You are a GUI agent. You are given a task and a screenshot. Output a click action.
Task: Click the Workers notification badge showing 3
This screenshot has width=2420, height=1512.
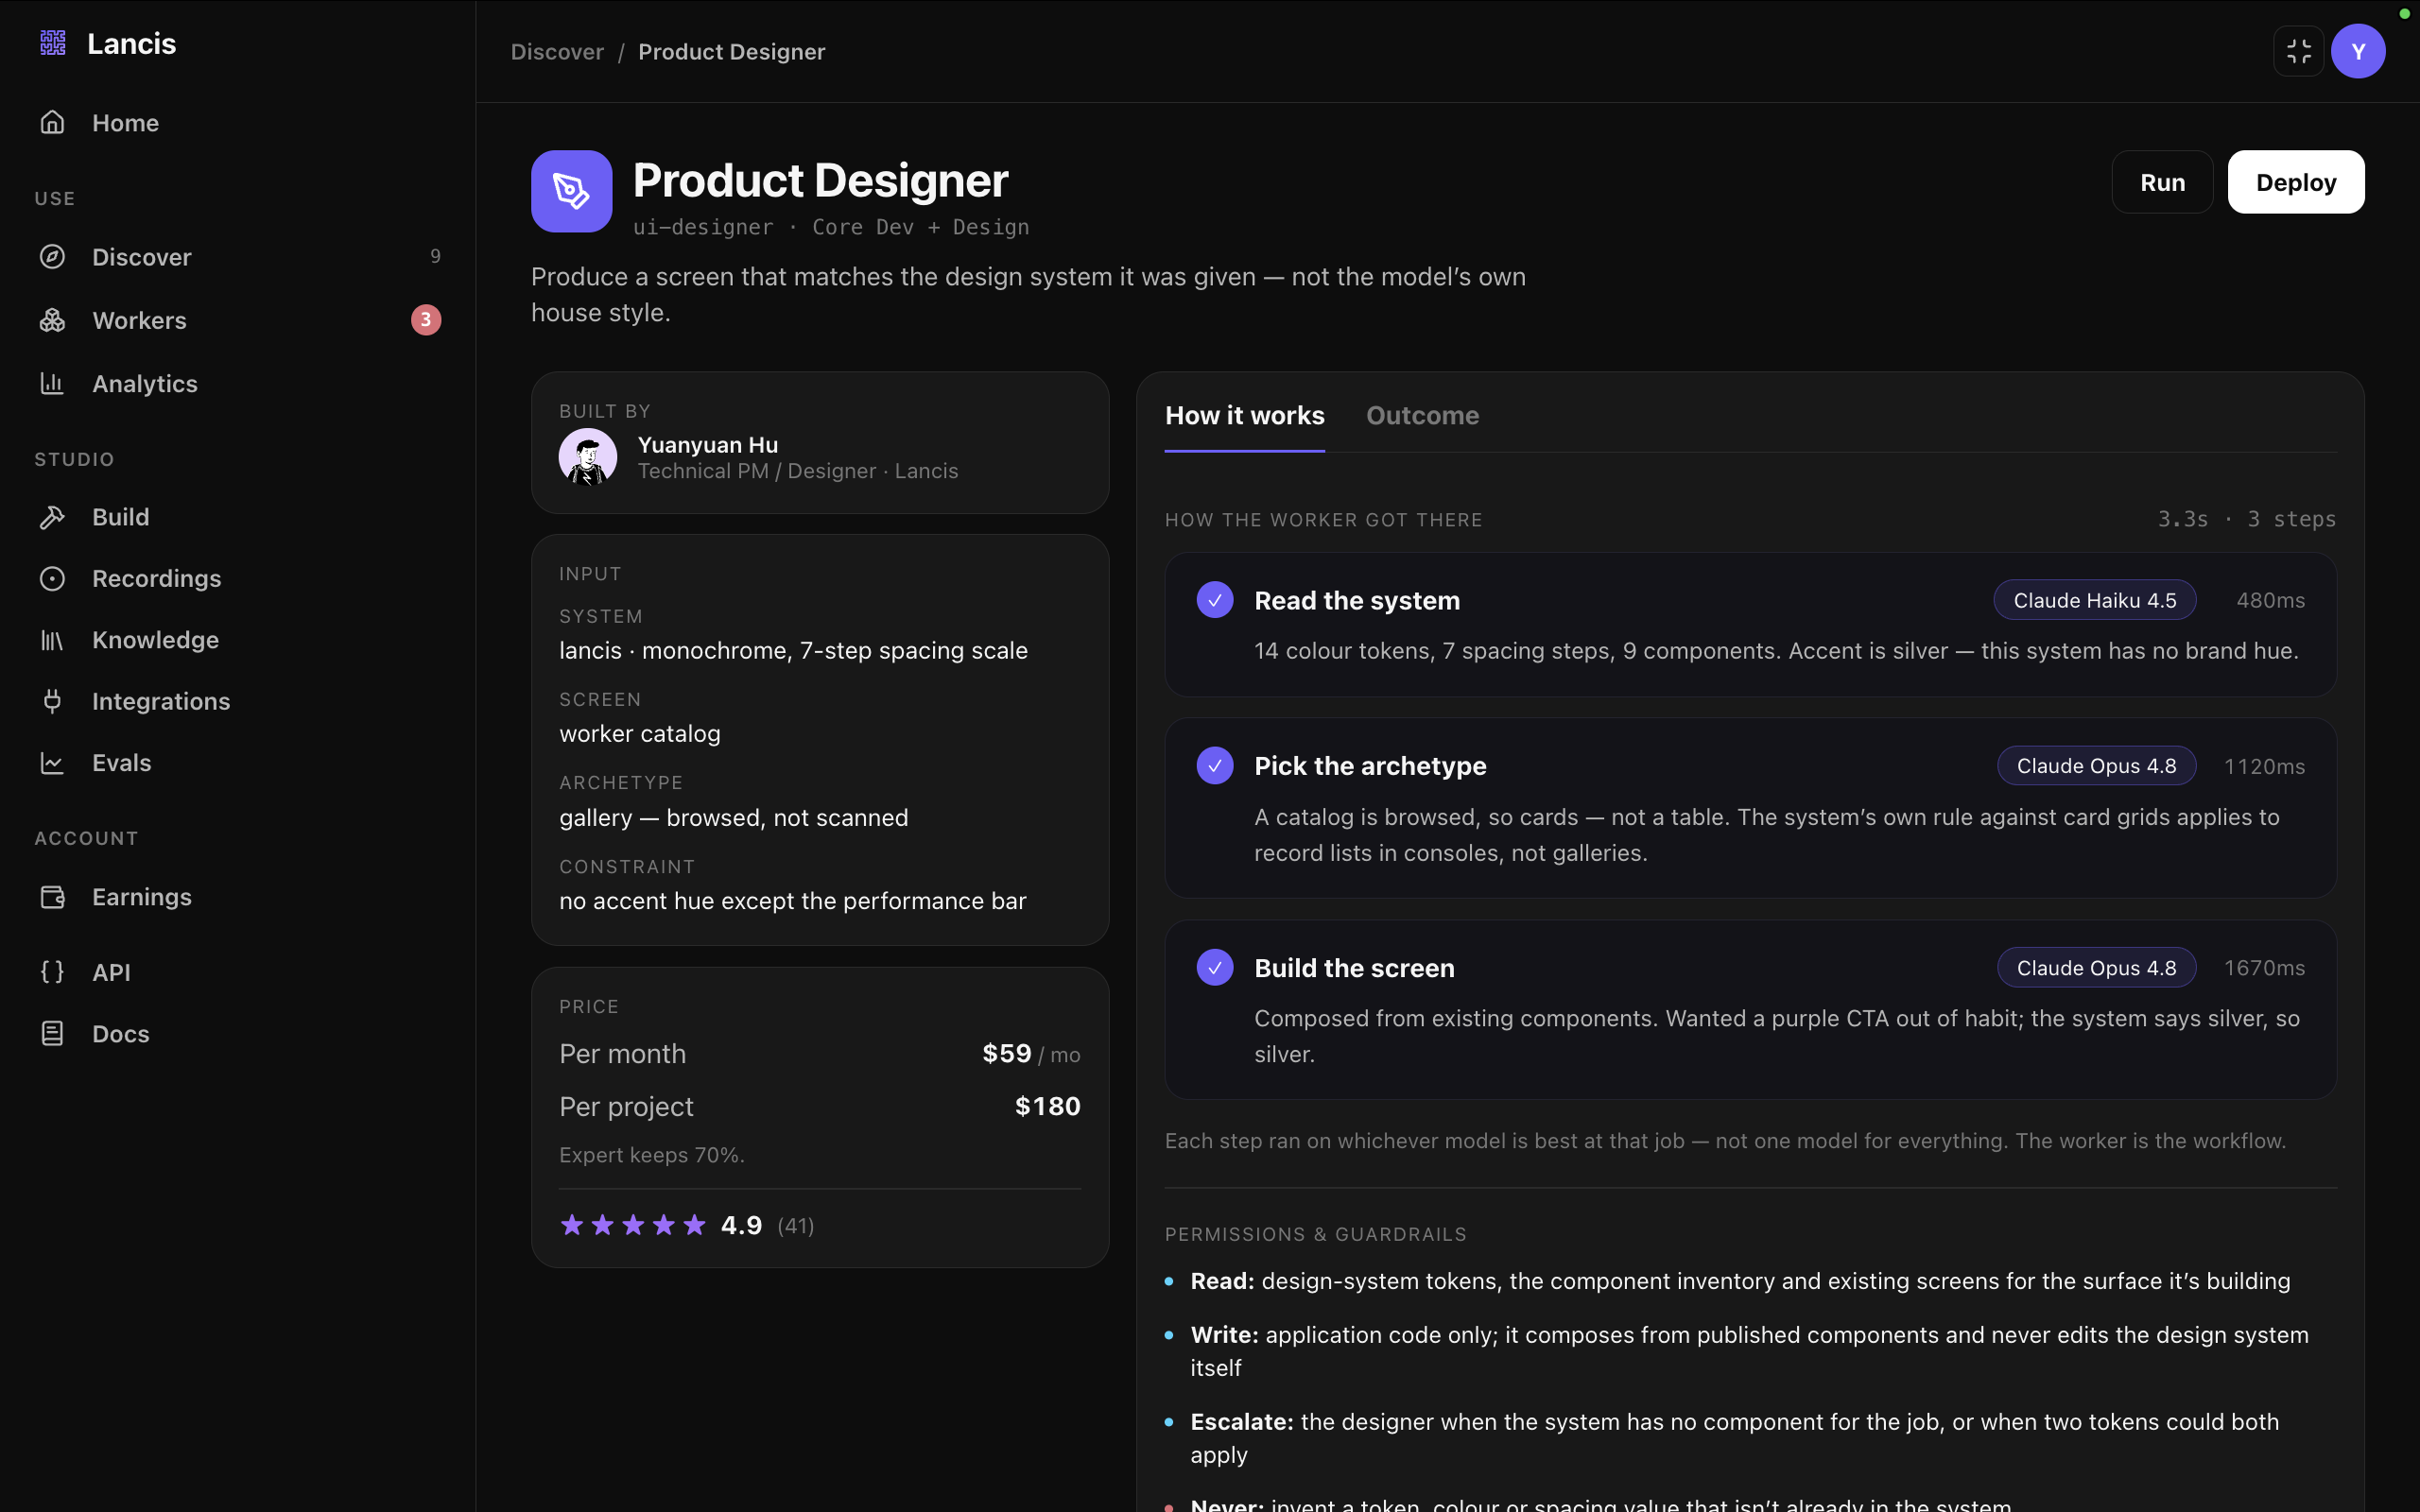click(426, 320)
